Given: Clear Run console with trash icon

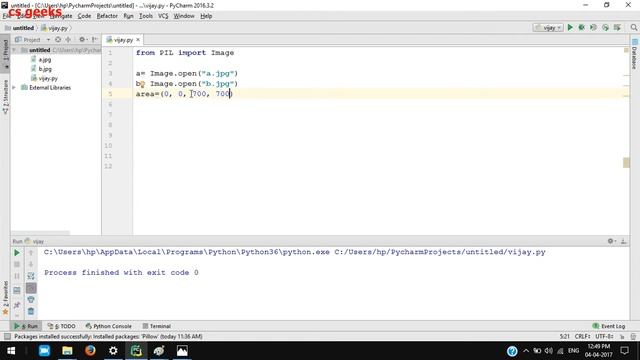Looking at the screenshot, I should tap(31, 312).
